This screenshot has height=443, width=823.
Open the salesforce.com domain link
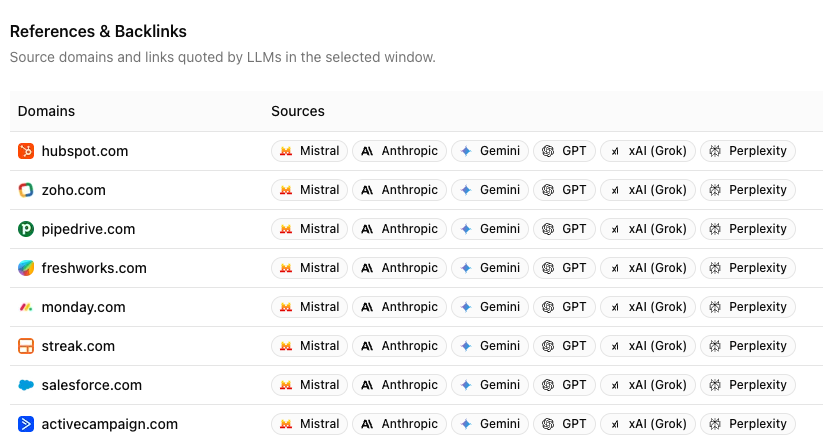coord(91,385)
